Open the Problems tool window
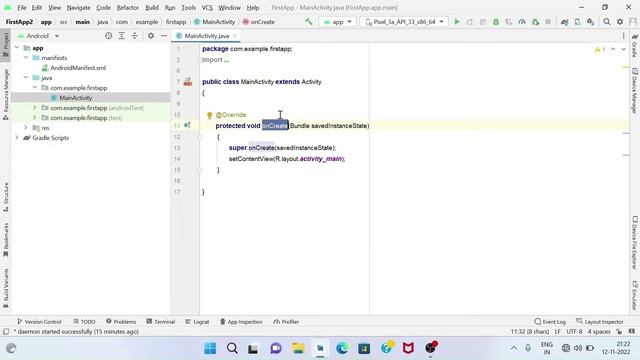Viewport: 640px width, 360px height. pos(121,322)
